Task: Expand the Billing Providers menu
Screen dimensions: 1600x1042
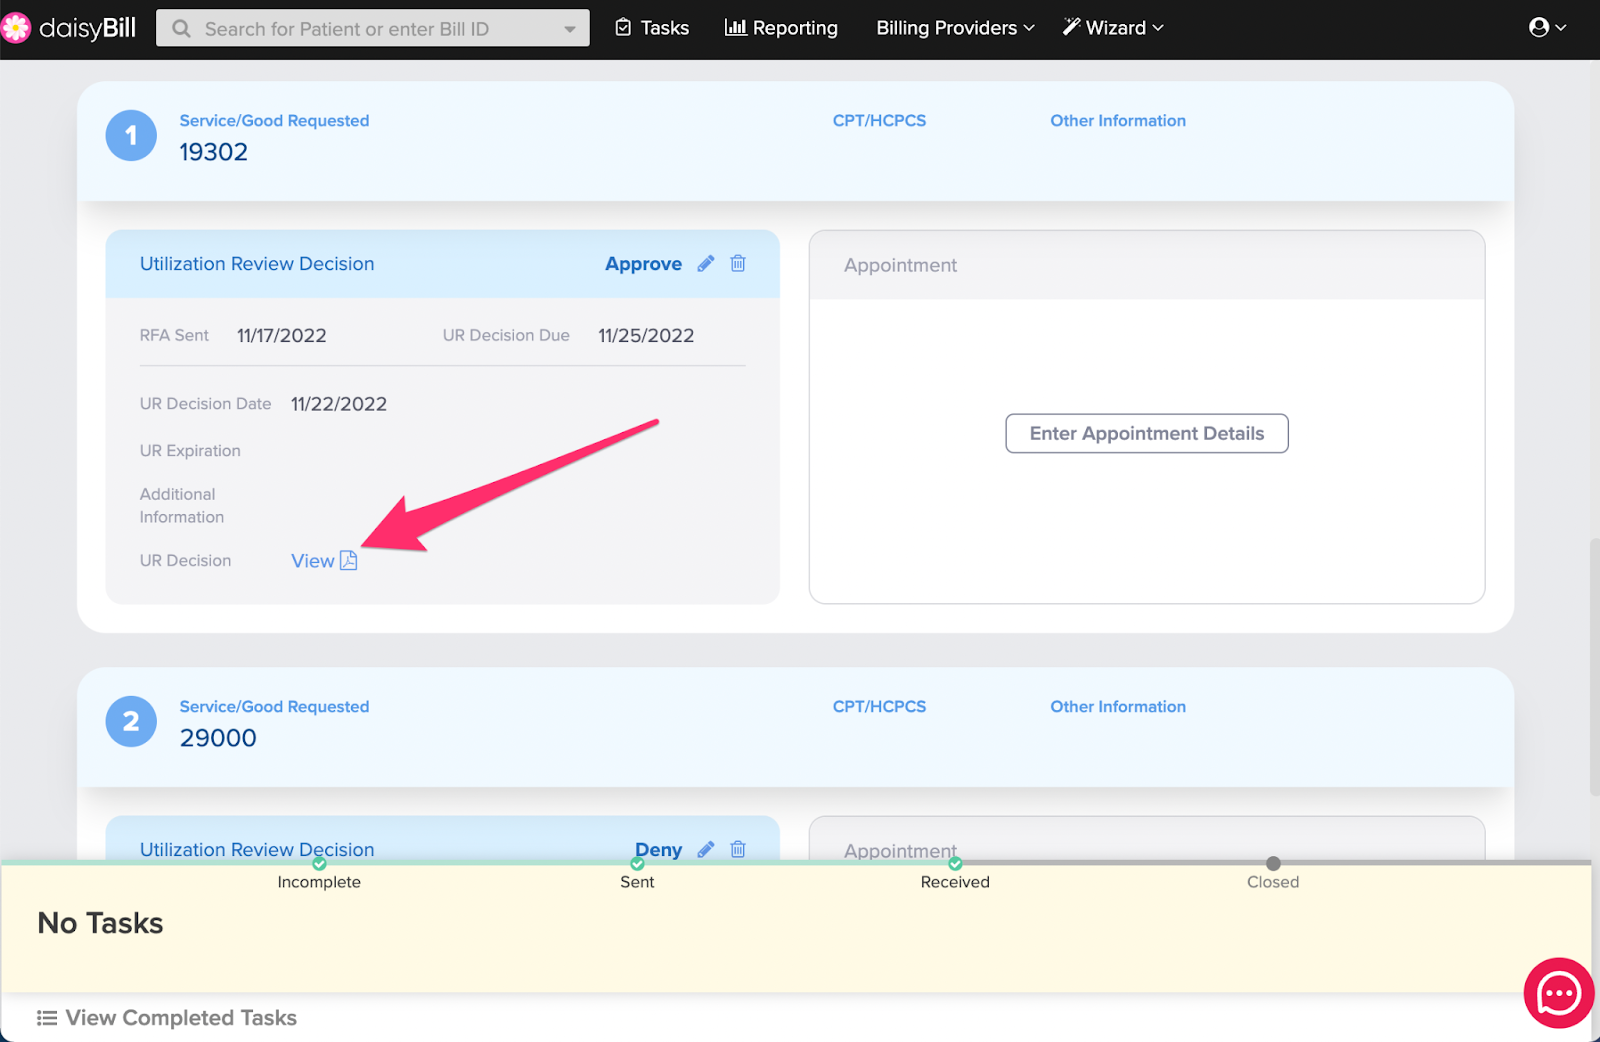Action: coord(955,28)
